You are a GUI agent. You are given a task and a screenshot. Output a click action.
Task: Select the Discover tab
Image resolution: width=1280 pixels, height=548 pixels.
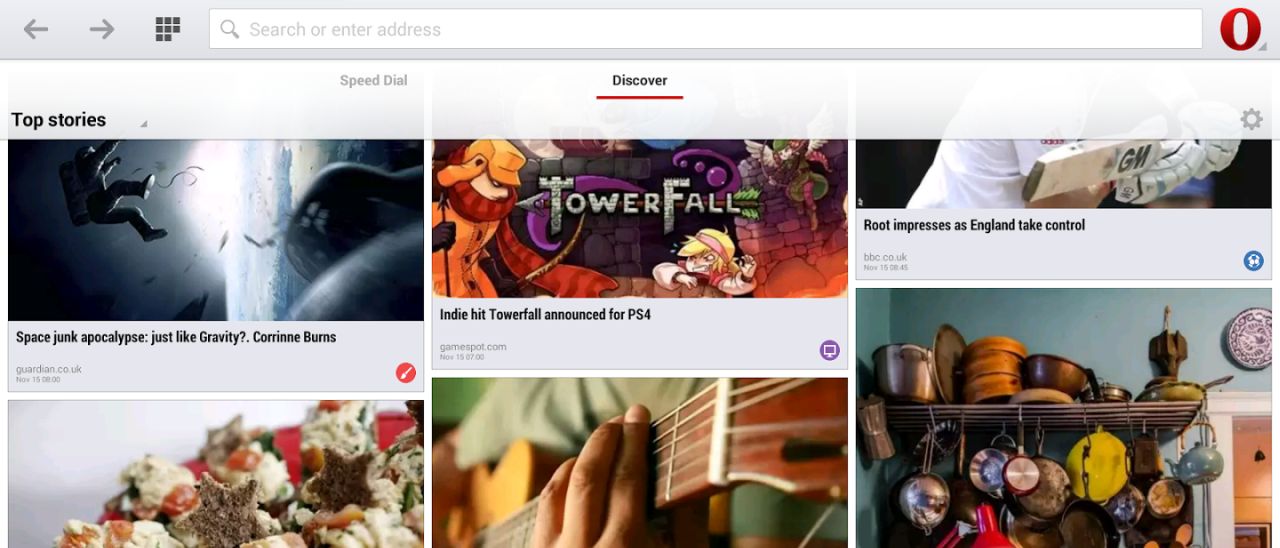[x=639, y=80]
